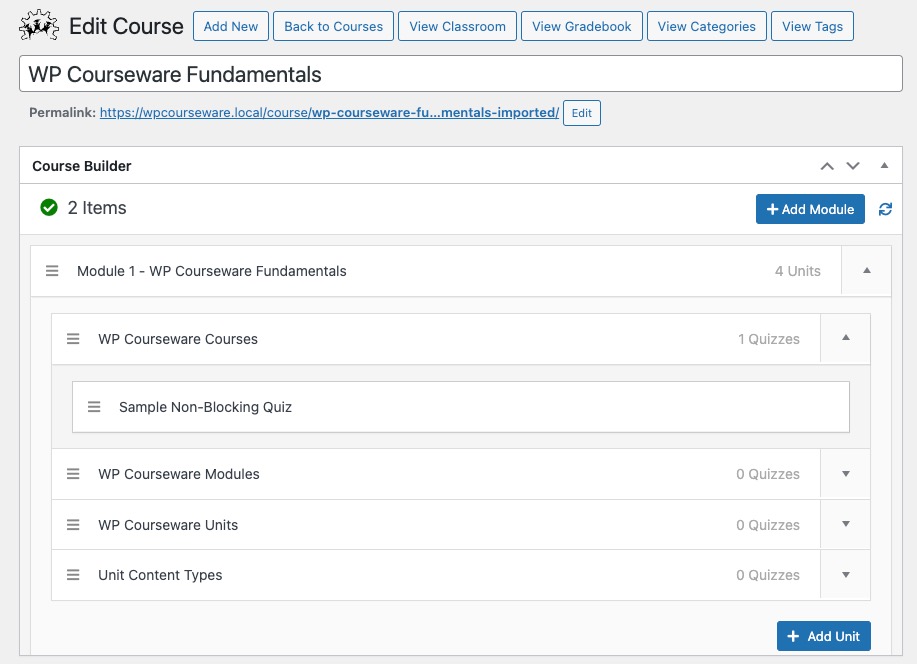Click the WP Courseware Units drag handle
The image size is (917, 664).
73,524
